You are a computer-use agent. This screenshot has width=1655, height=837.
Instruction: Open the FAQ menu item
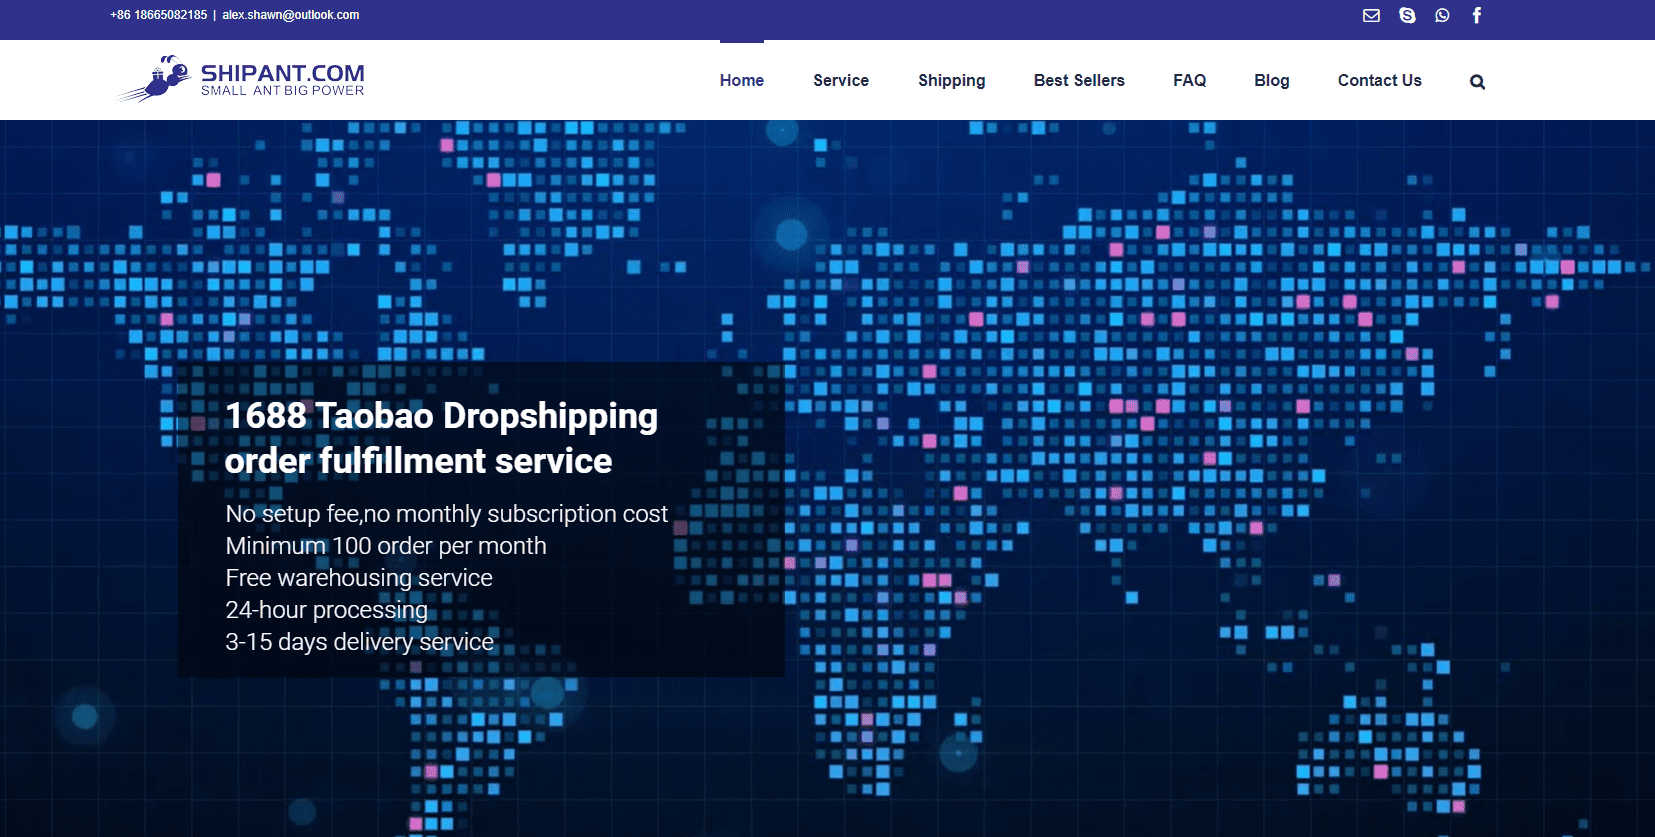pos(1190,80)
